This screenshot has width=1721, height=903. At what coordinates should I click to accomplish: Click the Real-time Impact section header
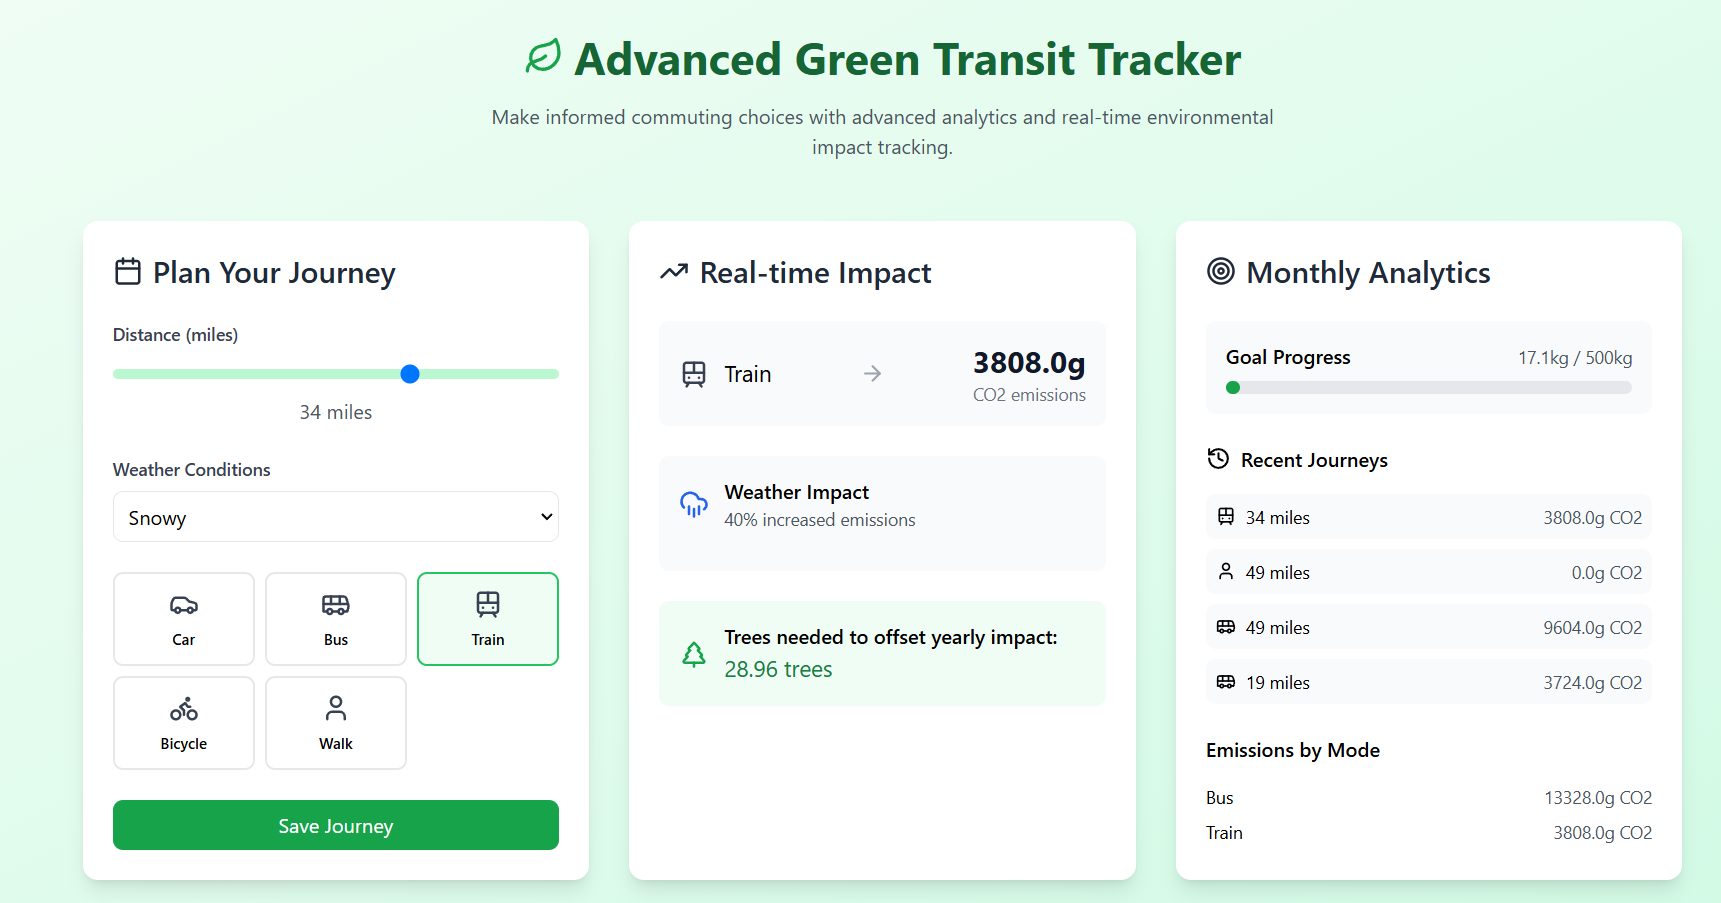[815, 272]
